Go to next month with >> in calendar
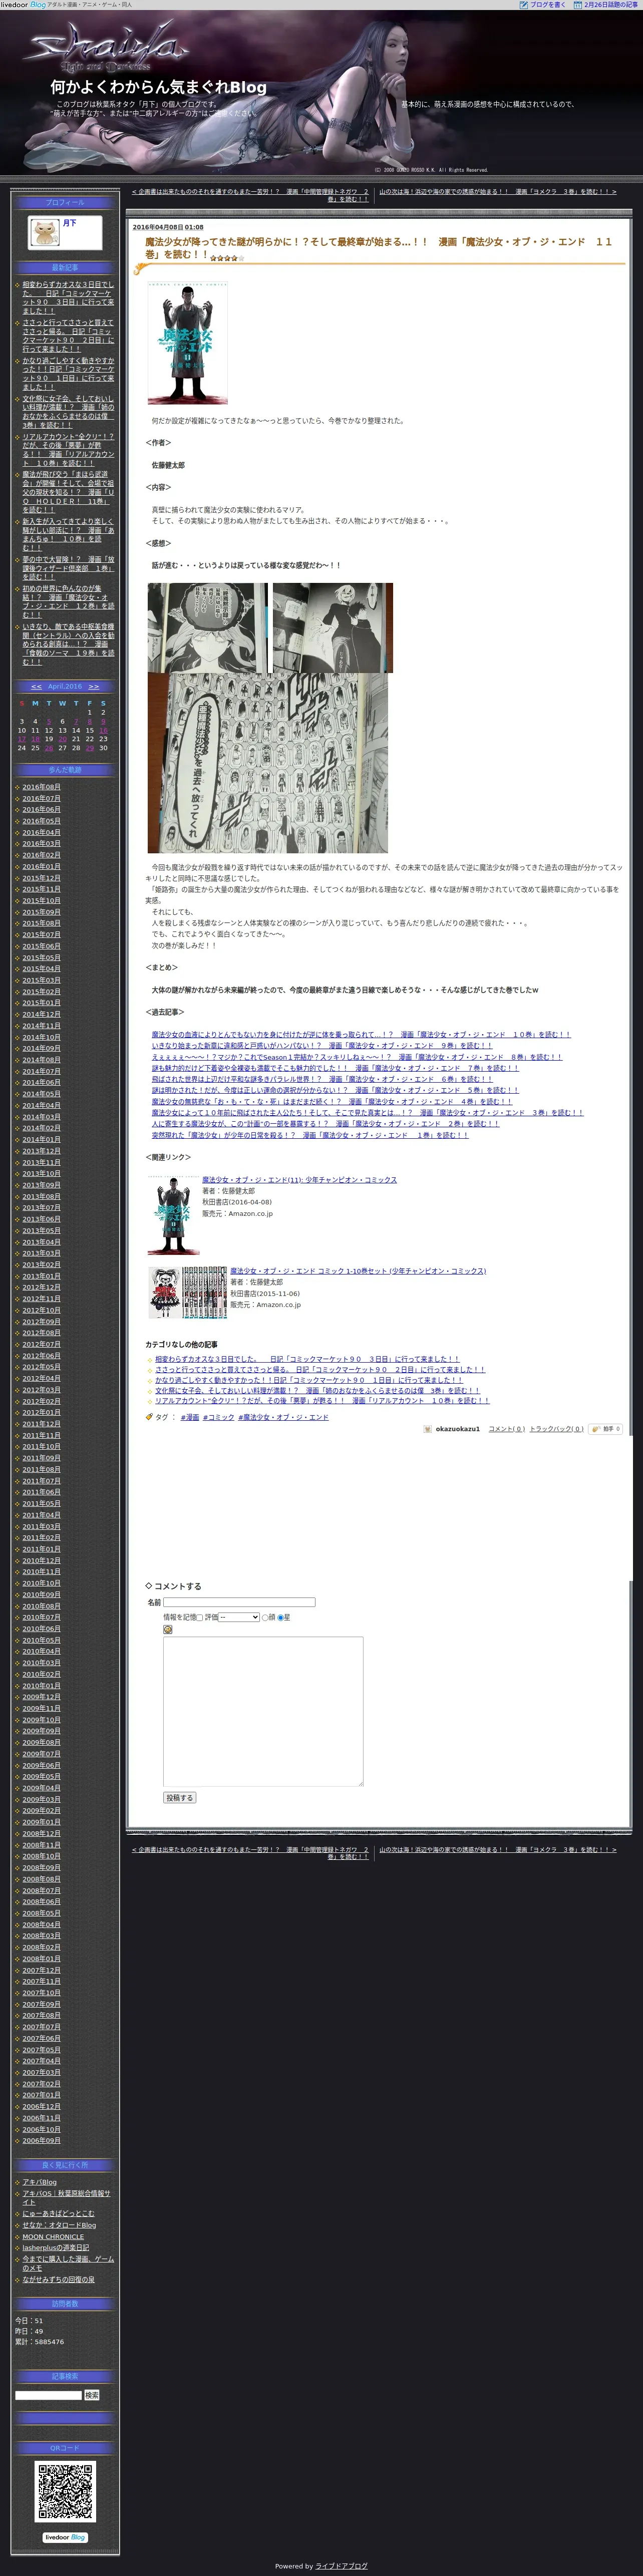 (x=94, y=686)
